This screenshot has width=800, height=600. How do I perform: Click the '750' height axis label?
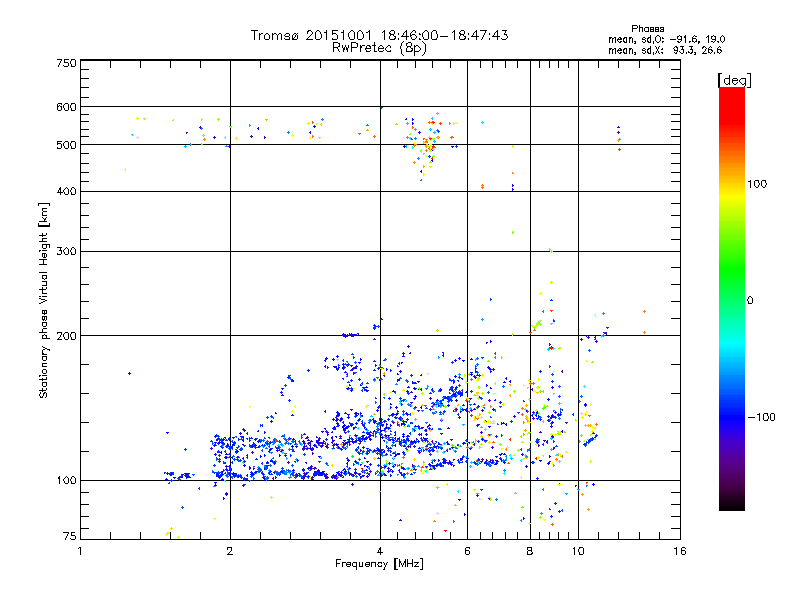click(66, 63)
